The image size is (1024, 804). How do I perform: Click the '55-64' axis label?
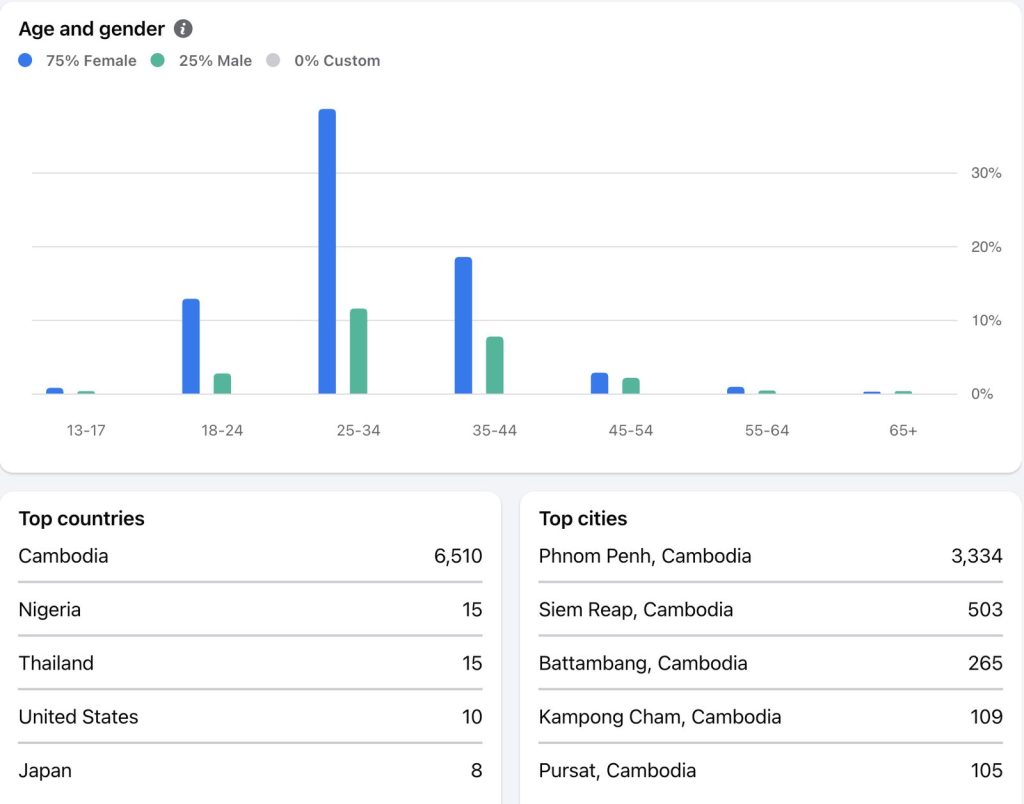click(767, 430)
